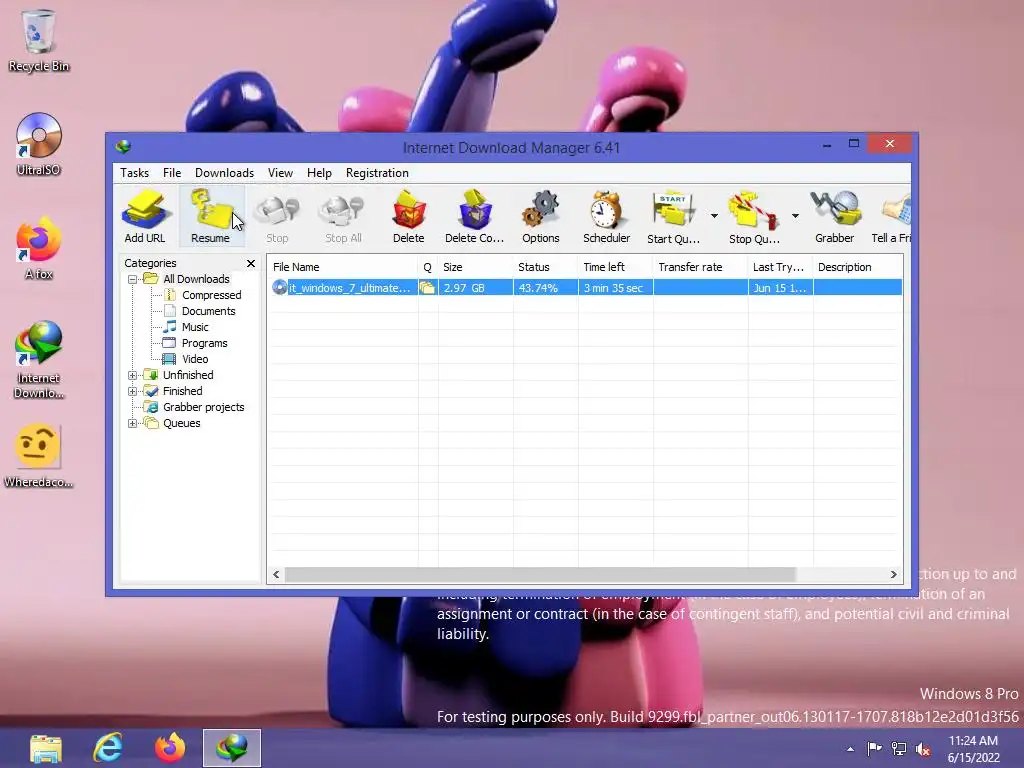Click the muted volume tray icon
Image resolution: width=1024 pixels, height=768 pixels.
[923, 749]
